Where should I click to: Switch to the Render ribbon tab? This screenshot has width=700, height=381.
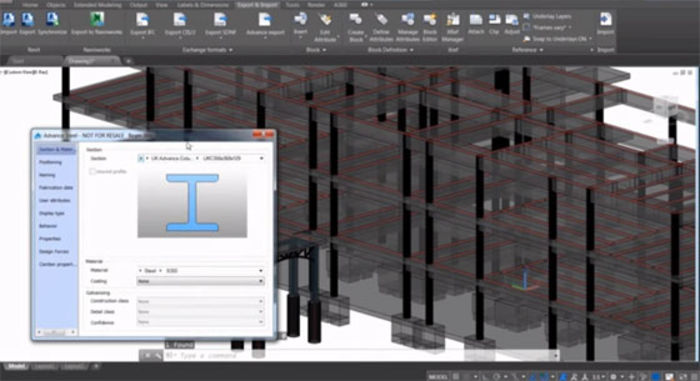(316, 5)
